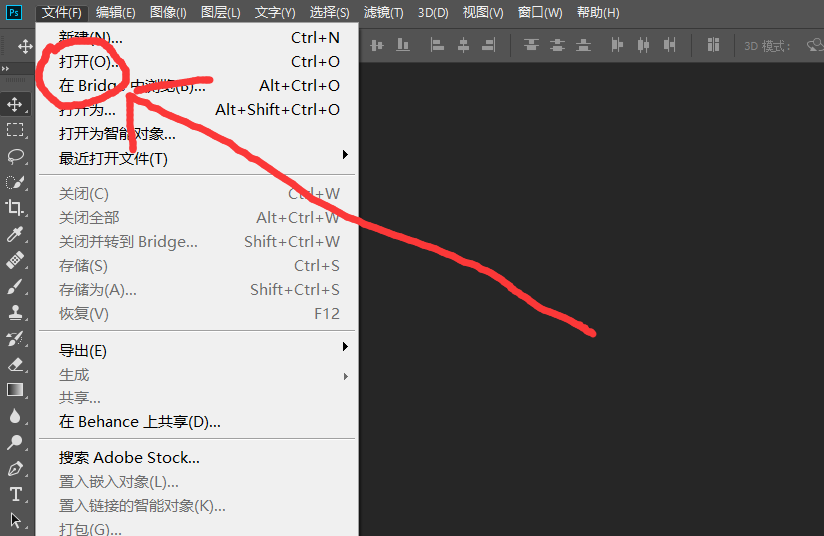The width and height of the screenshot is (824, 536).
Task: Click distribute vertical centers icon
Action: point(558,46)
